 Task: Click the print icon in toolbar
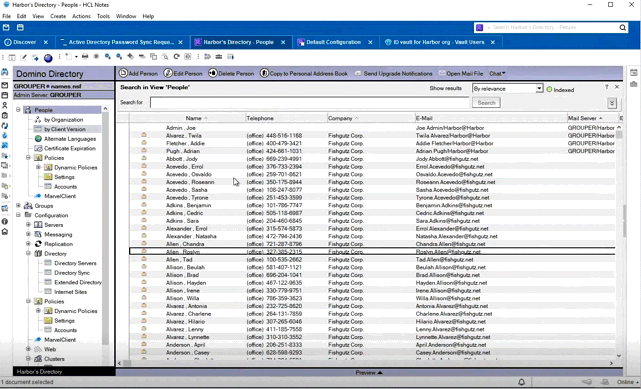pyautogui.click(x=85, y=56)
